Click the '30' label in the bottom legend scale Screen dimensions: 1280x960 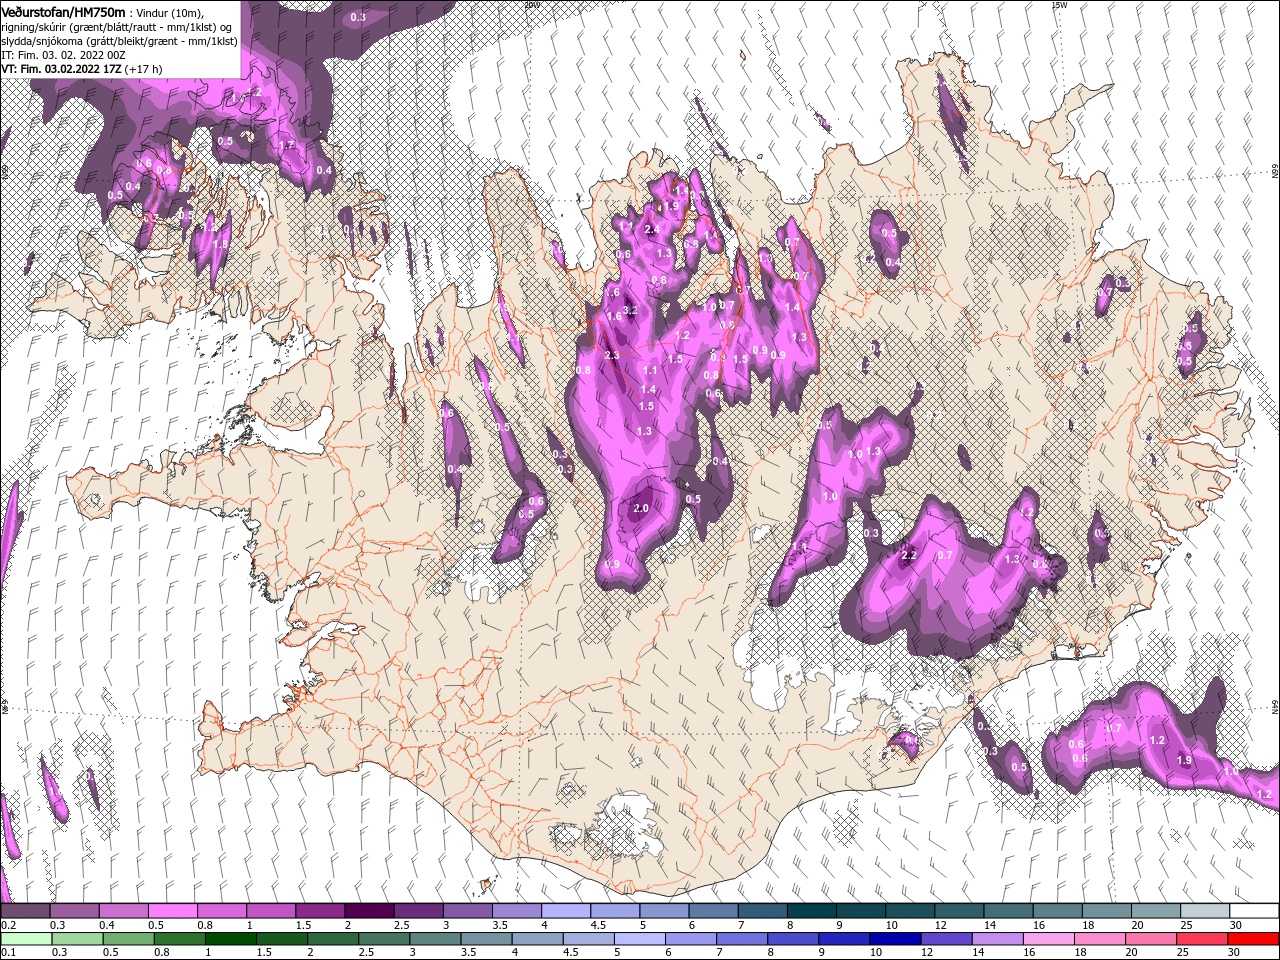tap(1233, 952)
